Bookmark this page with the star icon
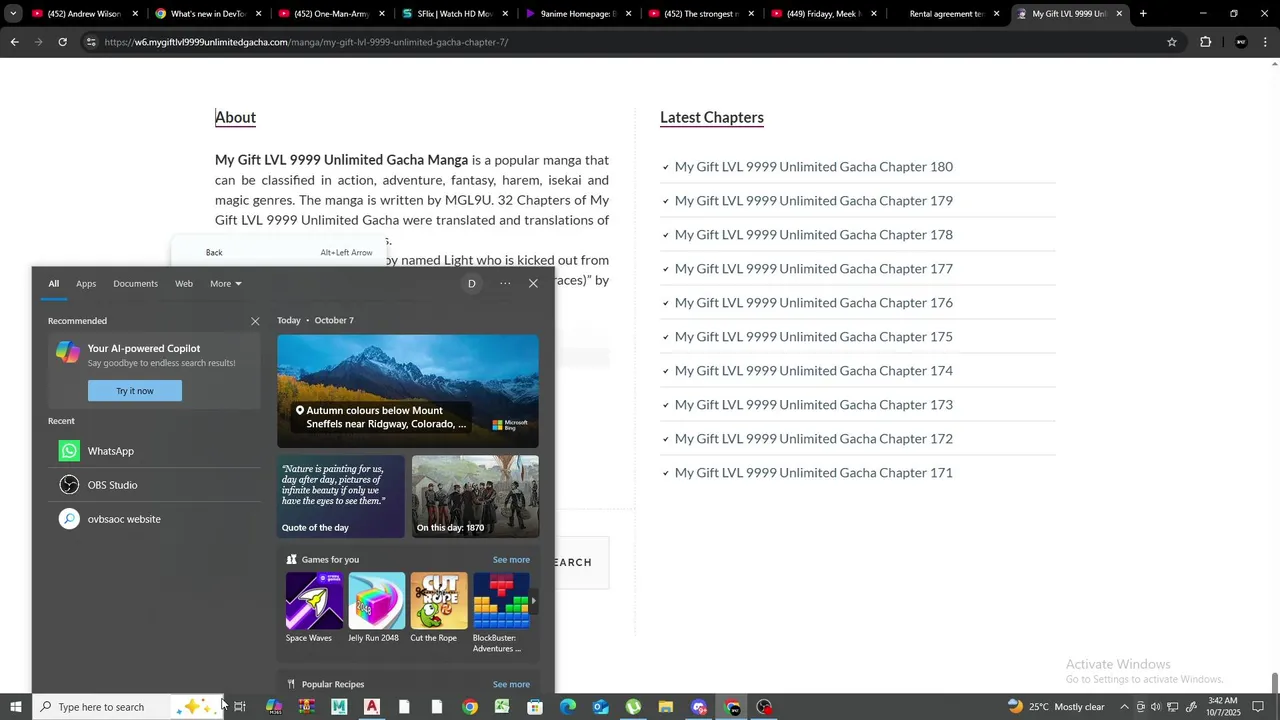1280x720 pixels. pyautogui.click(x=1172, y=42)
